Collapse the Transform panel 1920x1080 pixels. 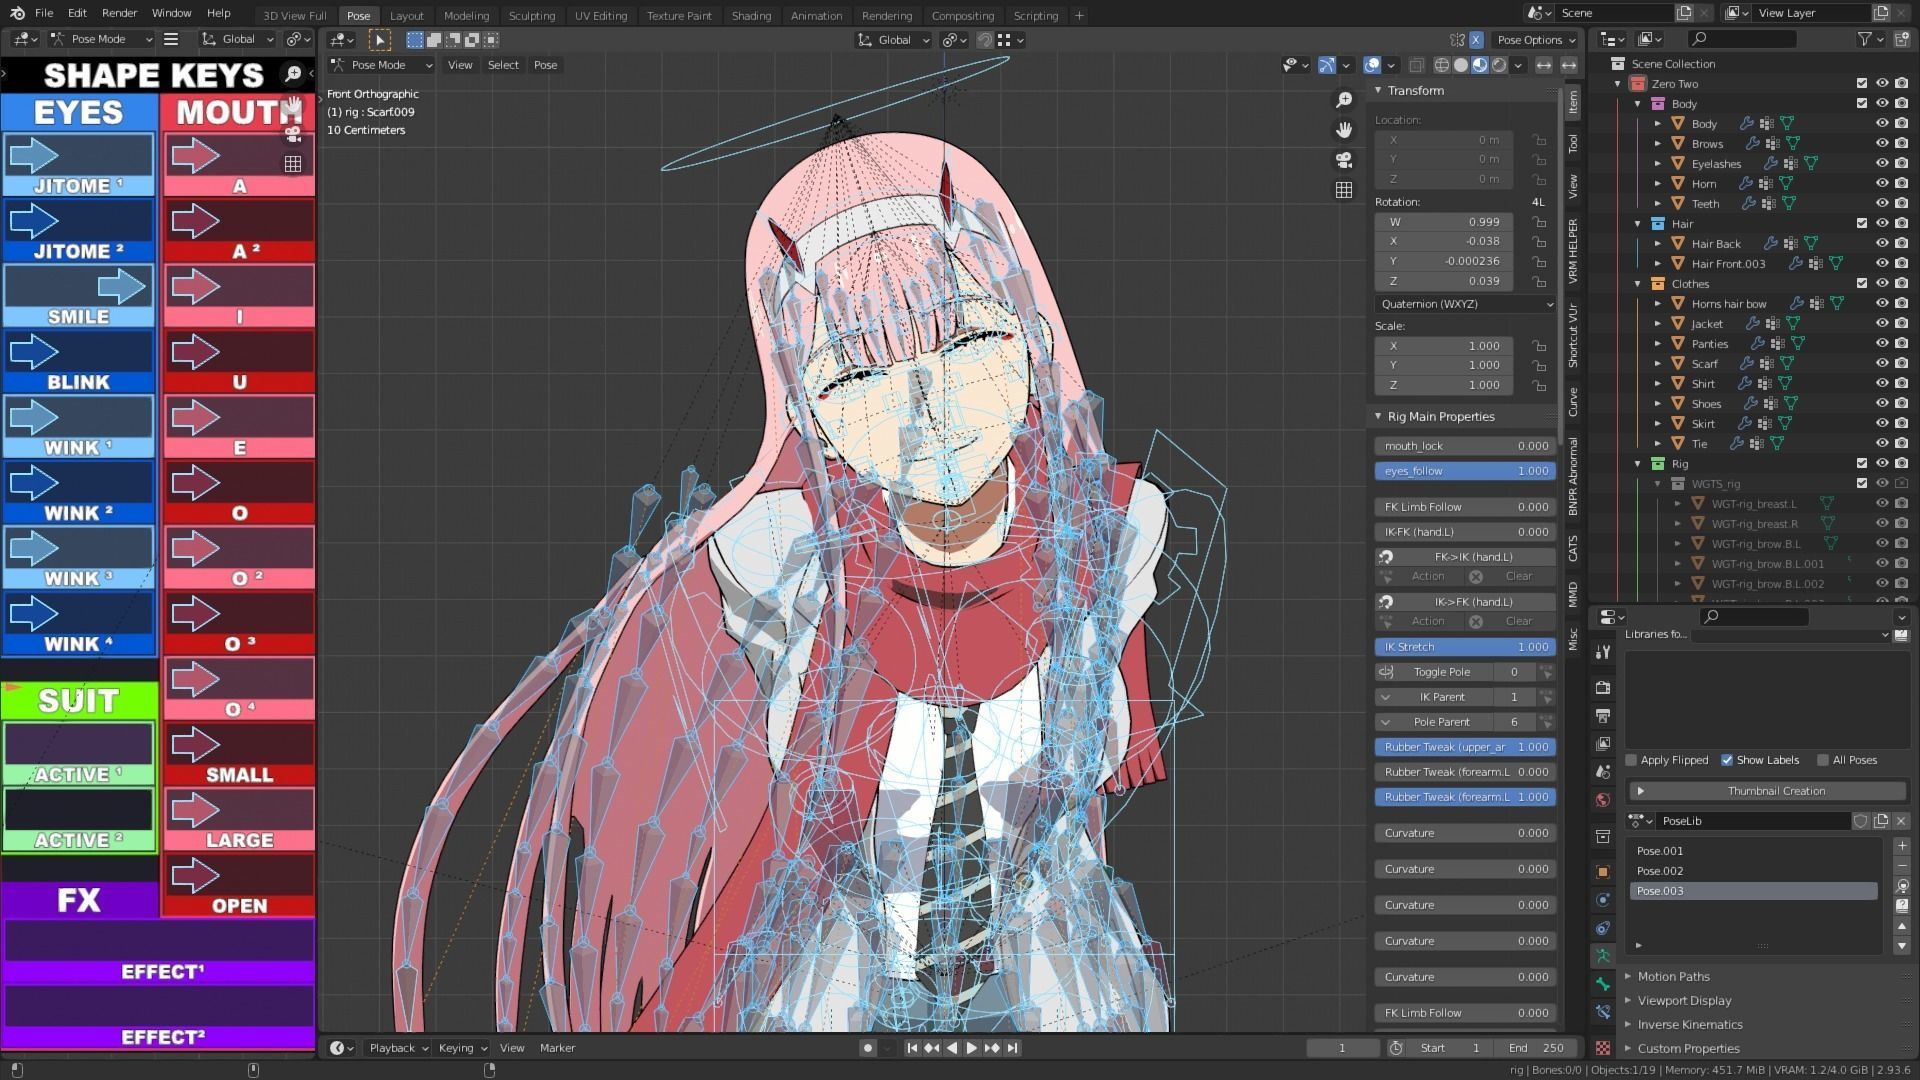1378,90
